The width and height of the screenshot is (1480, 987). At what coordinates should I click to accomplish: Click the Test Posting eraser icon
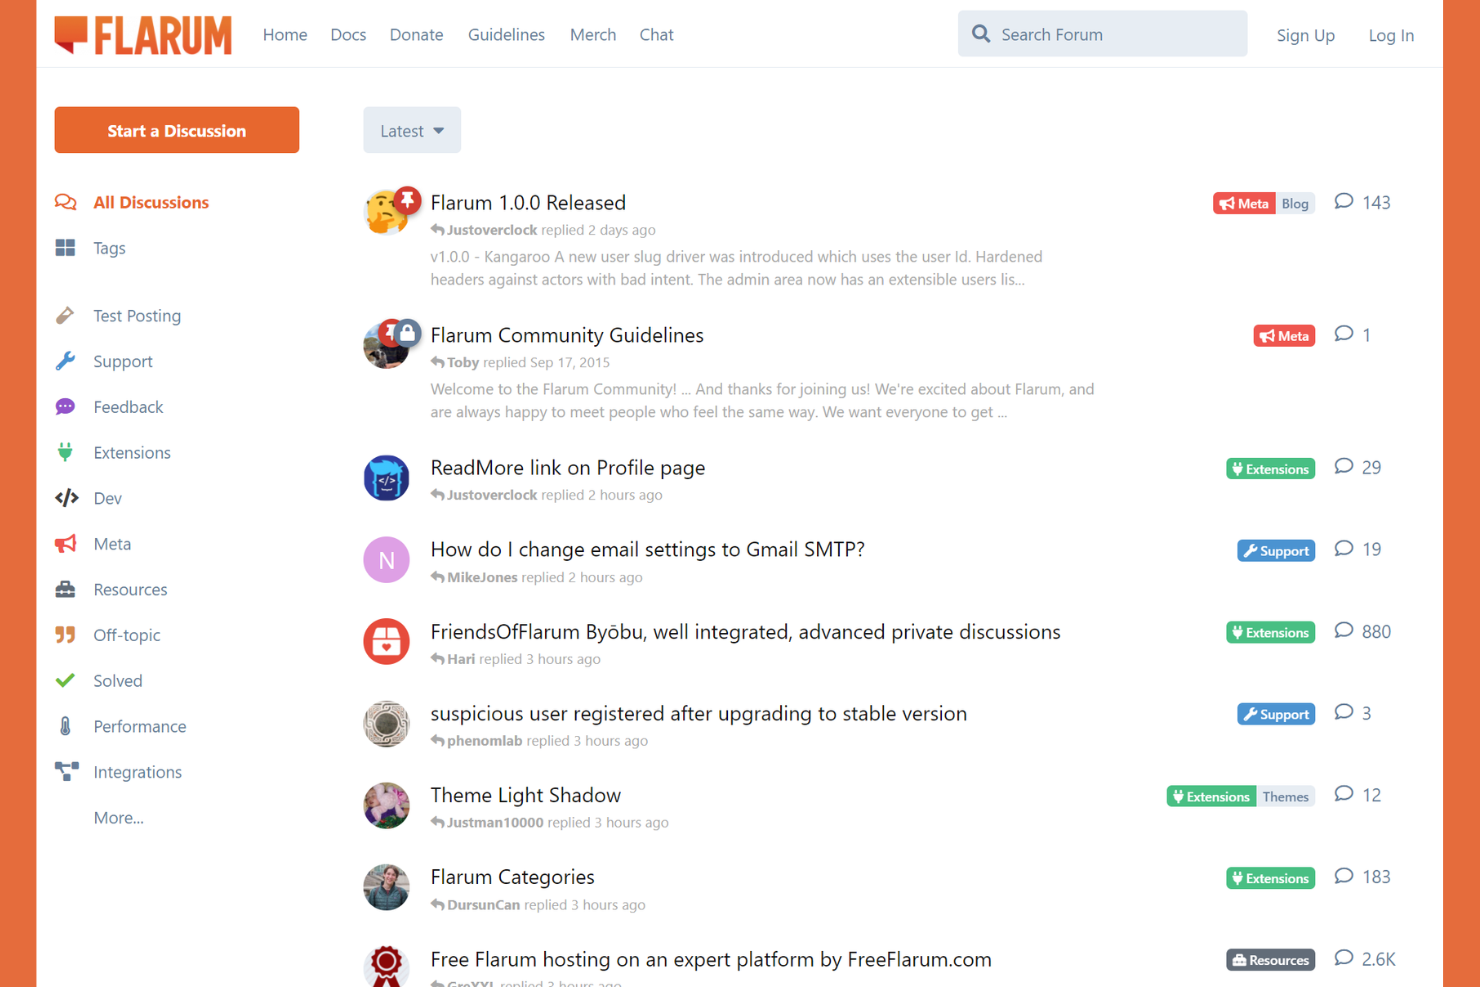click(66, 316)
